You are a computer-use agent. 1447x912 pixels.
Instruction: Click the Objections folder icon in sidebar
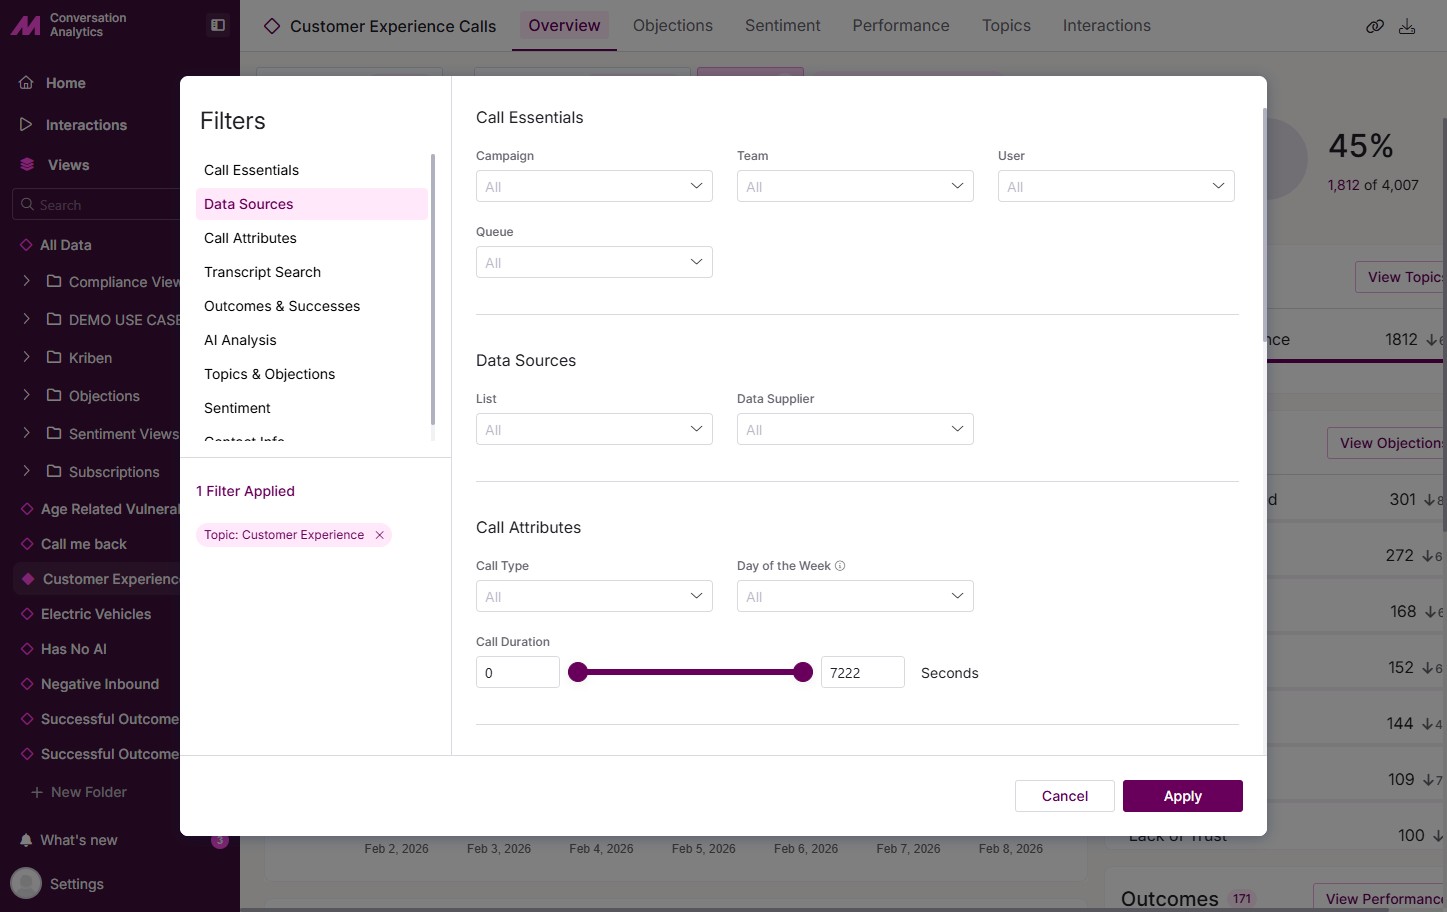(54, 395)
